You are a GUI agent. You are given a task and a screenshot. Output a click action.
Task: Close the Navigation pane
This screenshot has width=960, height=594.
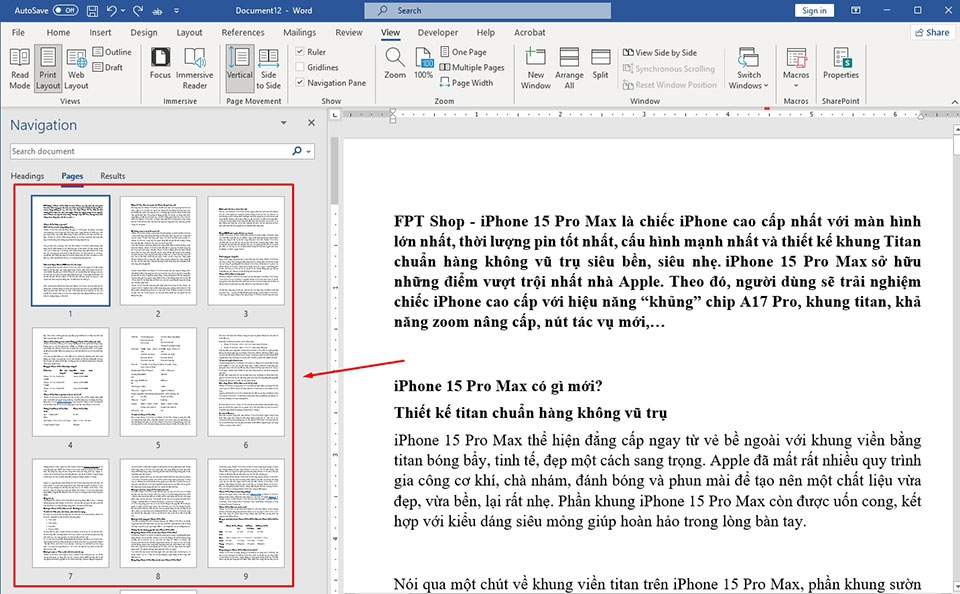[x=311, y=123]
